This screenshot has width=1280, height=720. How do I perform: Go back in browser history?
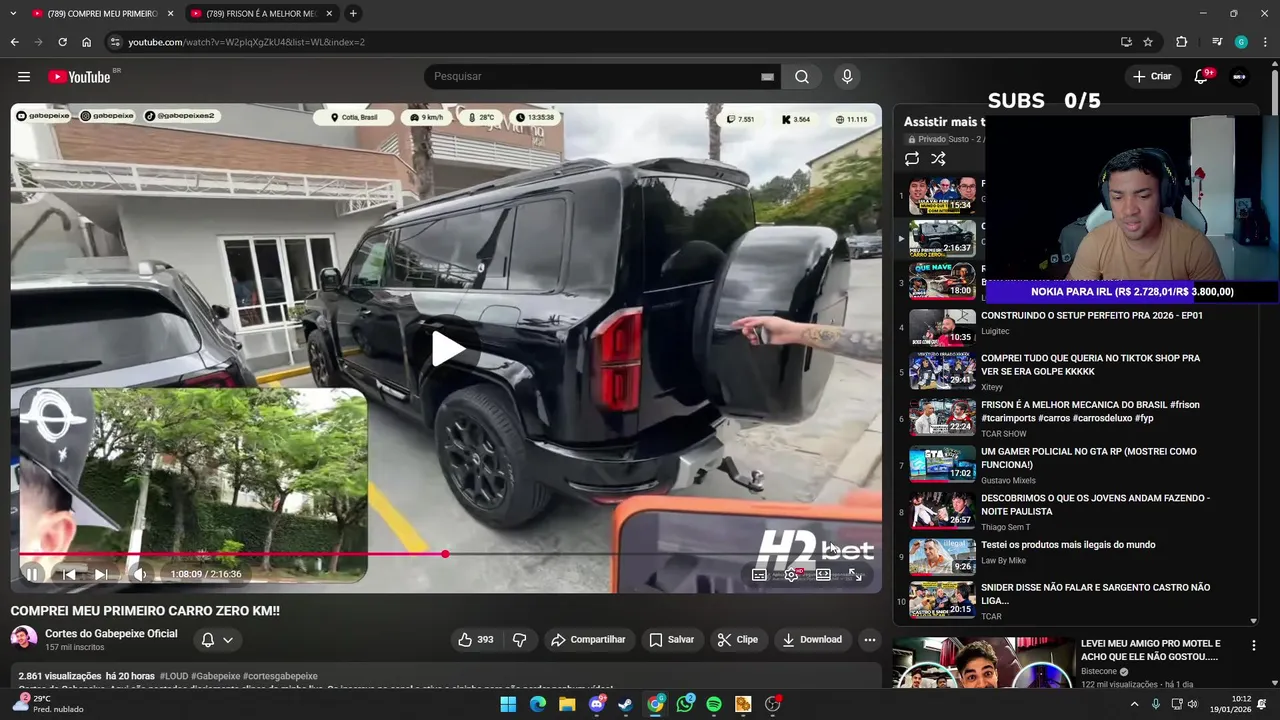pos(14,42)
